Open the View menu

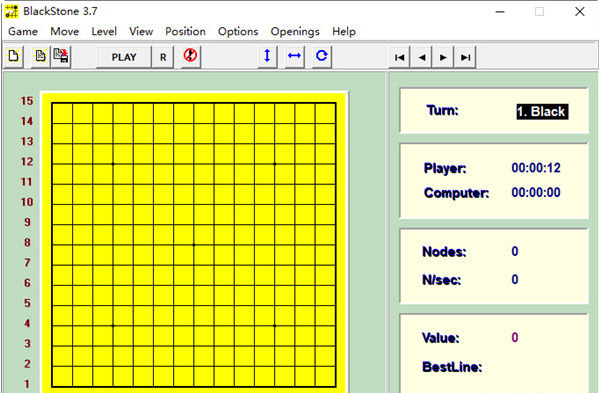tap(141, 31)
